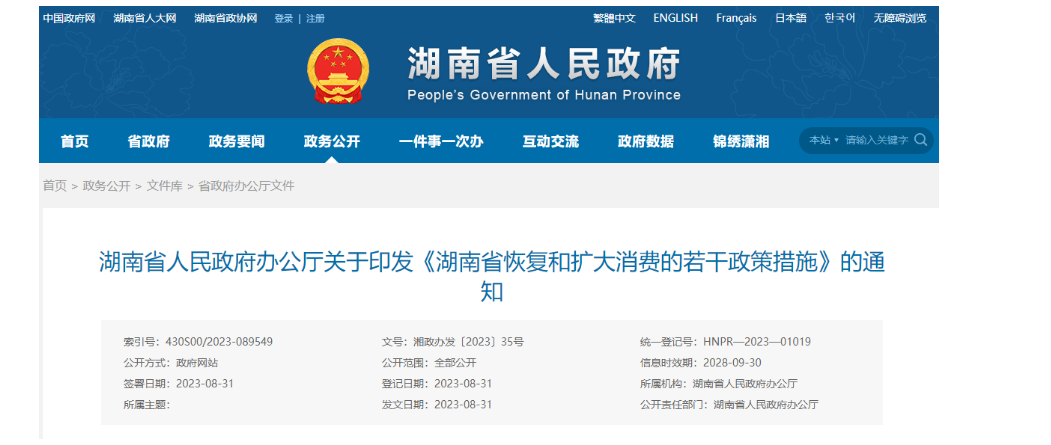Select 一件事一次办 menu item

click(440, 141)
